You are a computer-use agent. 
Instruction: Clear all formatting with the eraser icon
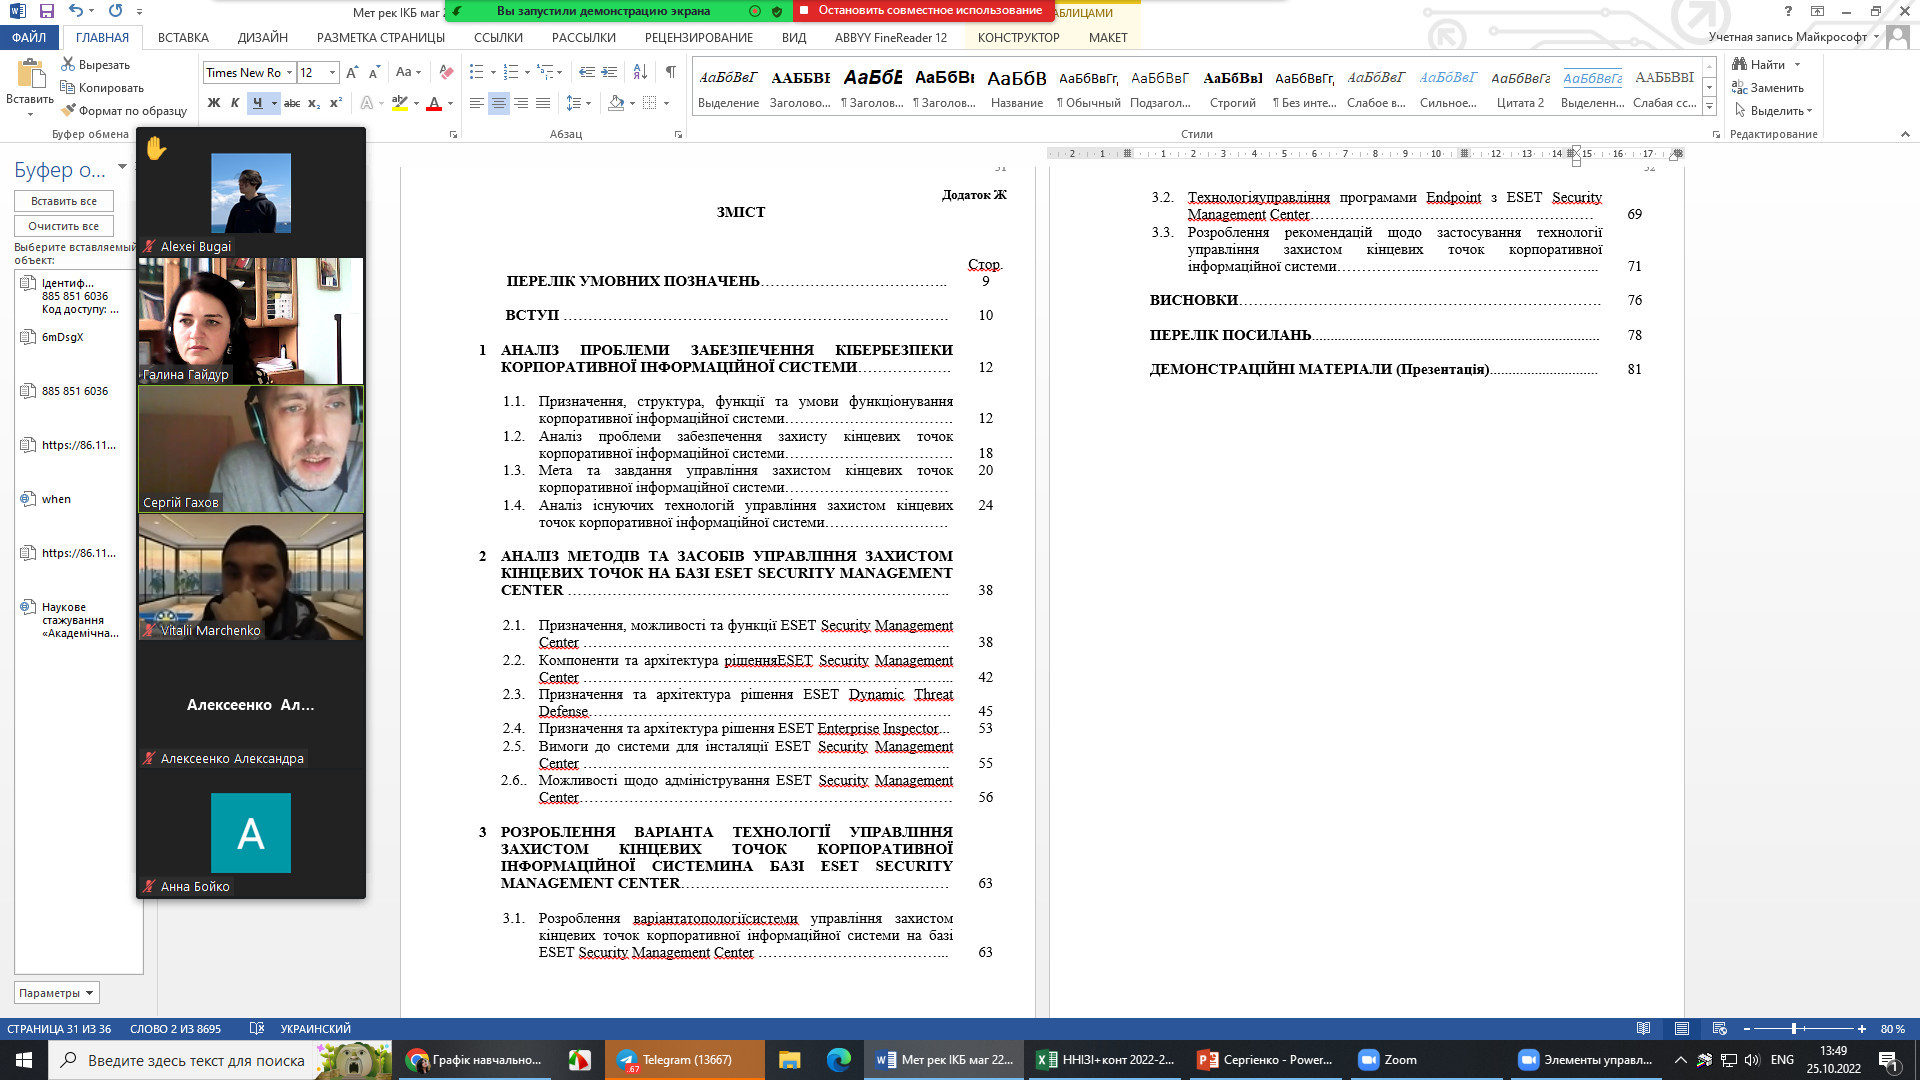click(x=446, y=72)
